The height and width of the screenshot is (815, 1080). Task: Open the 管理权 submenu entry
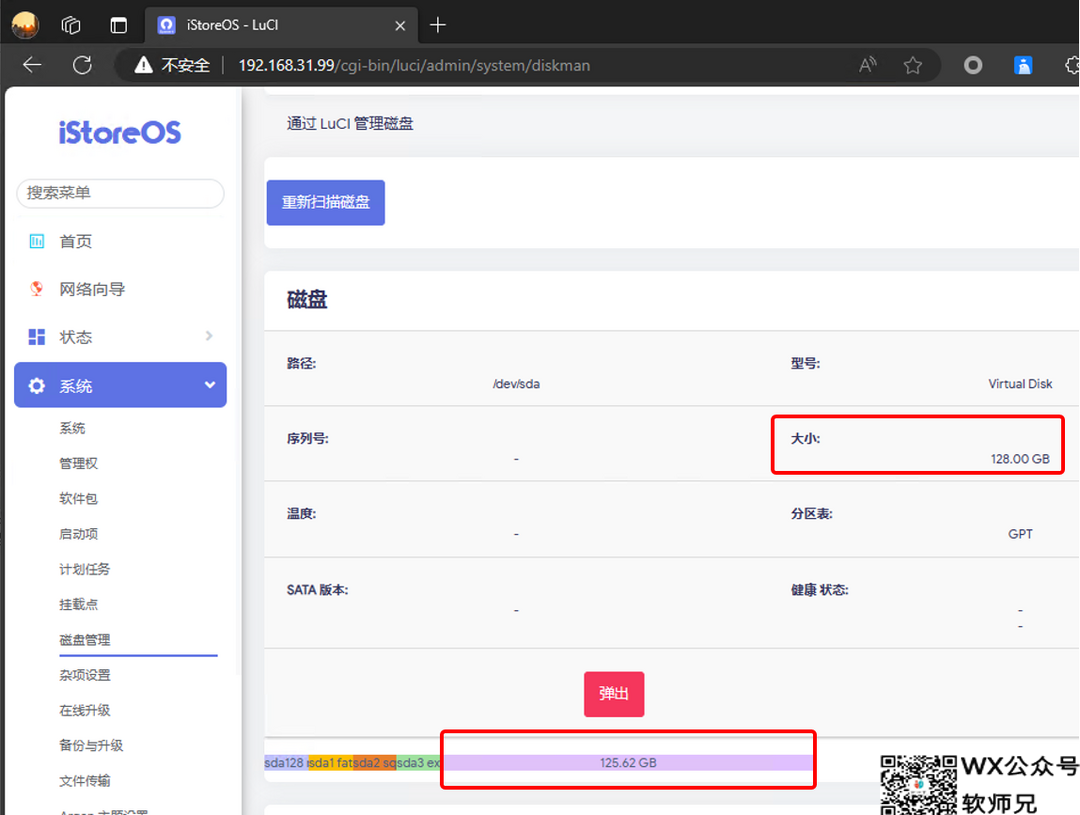click(79, 464)
